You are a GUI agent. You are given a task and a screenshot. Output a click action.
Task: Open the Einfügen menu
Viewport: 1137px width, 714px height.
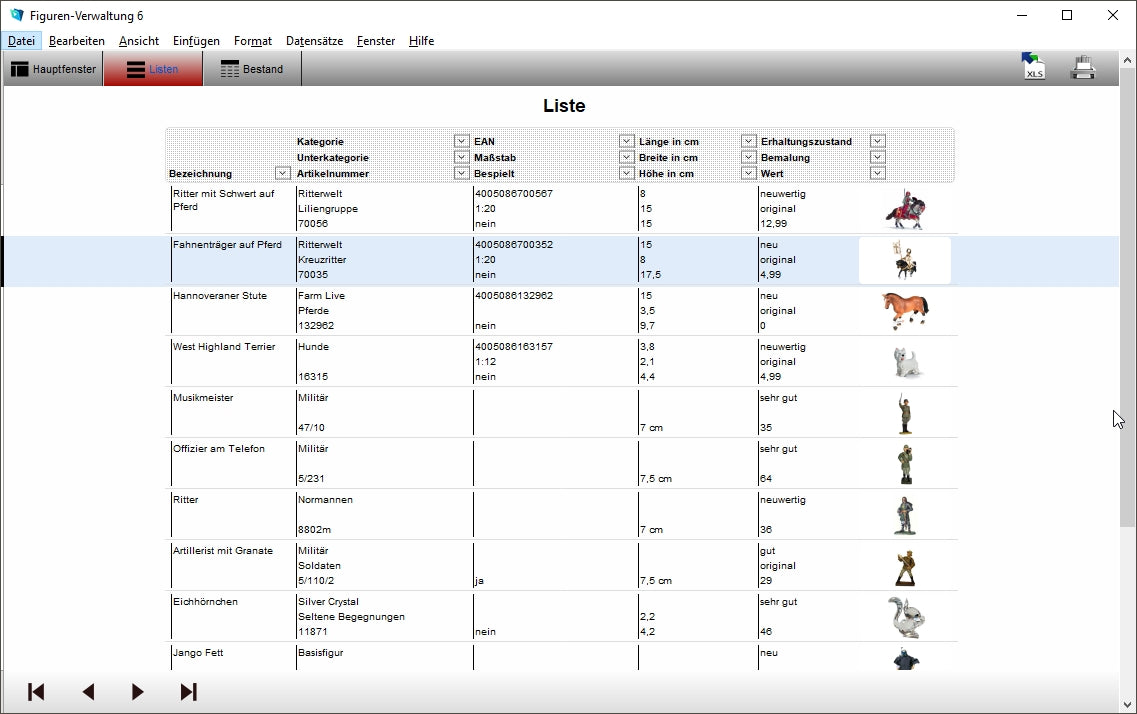click(196, 41)
